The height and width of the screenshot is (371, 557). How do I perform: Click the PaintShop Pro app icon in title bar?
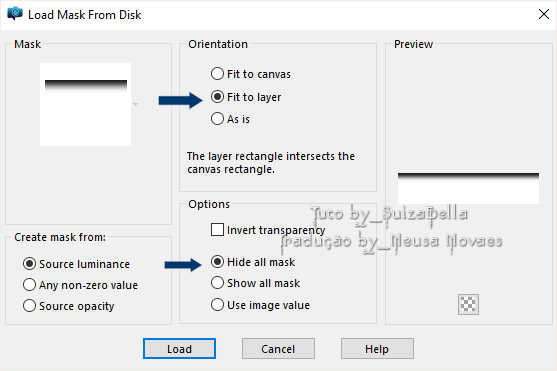point(15,14)
